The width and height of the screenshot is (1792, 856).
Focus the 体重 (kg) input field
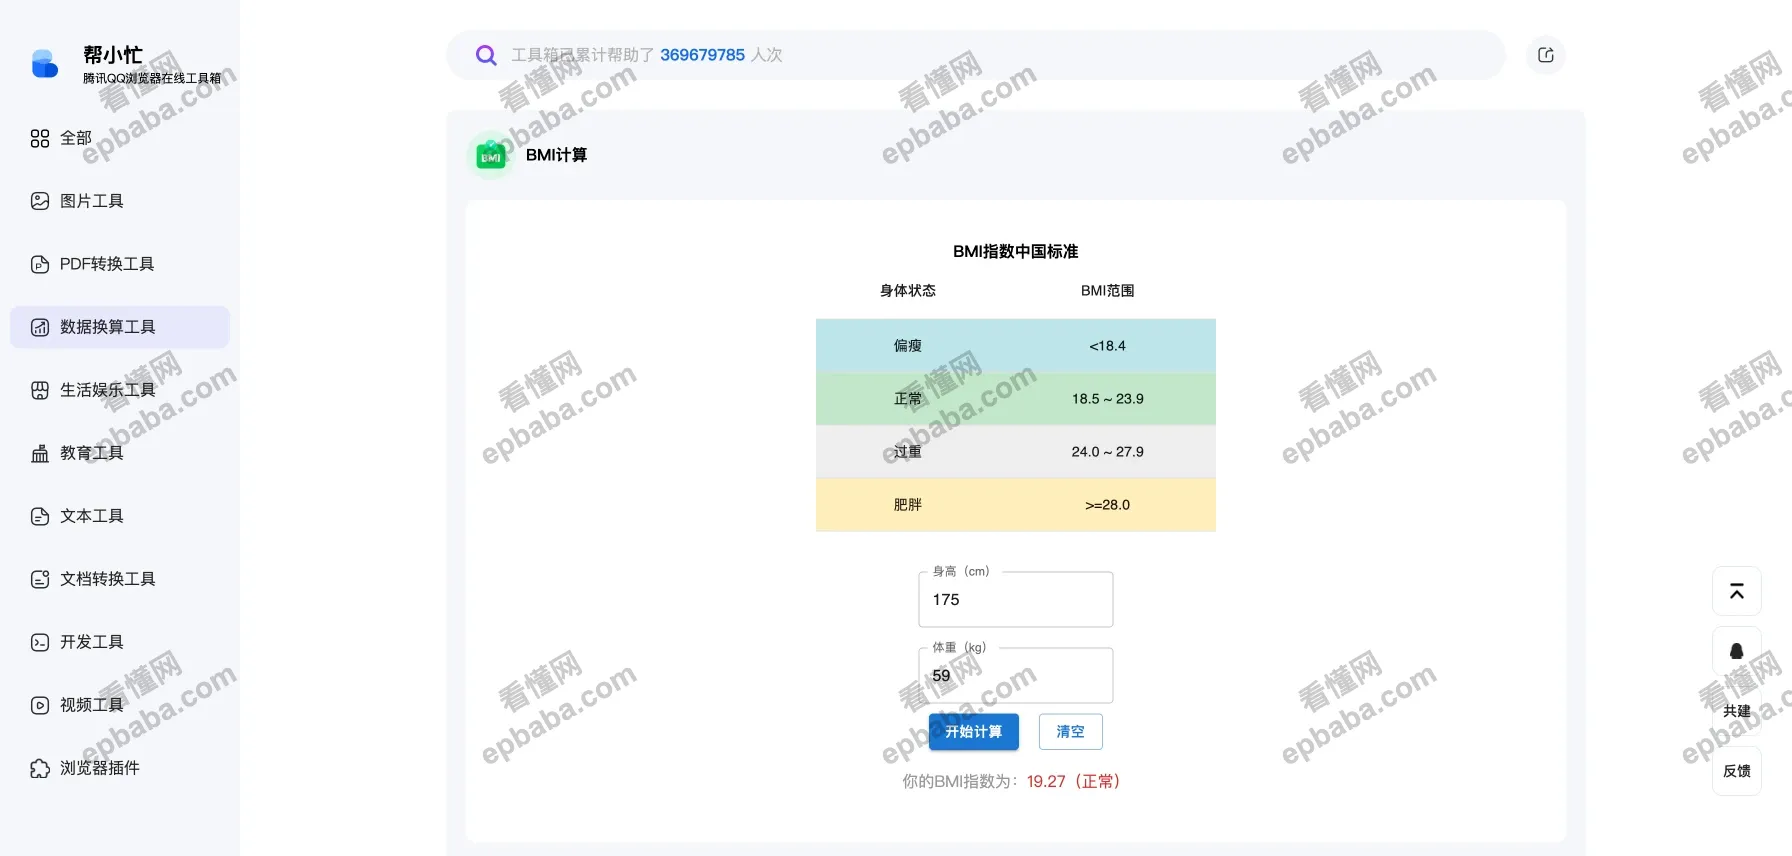coord(1016,676)
